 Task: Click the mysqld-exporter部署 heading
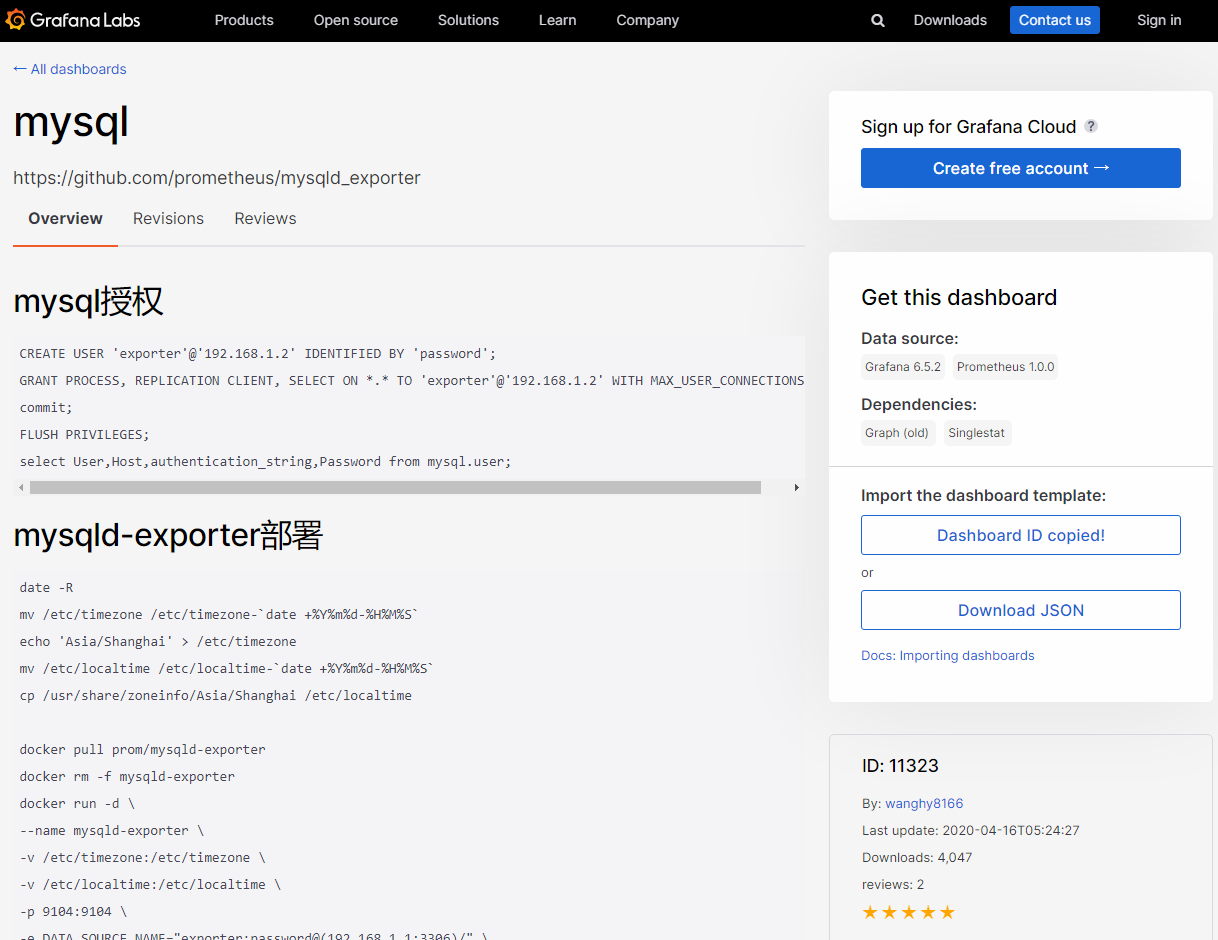(168, 535)
